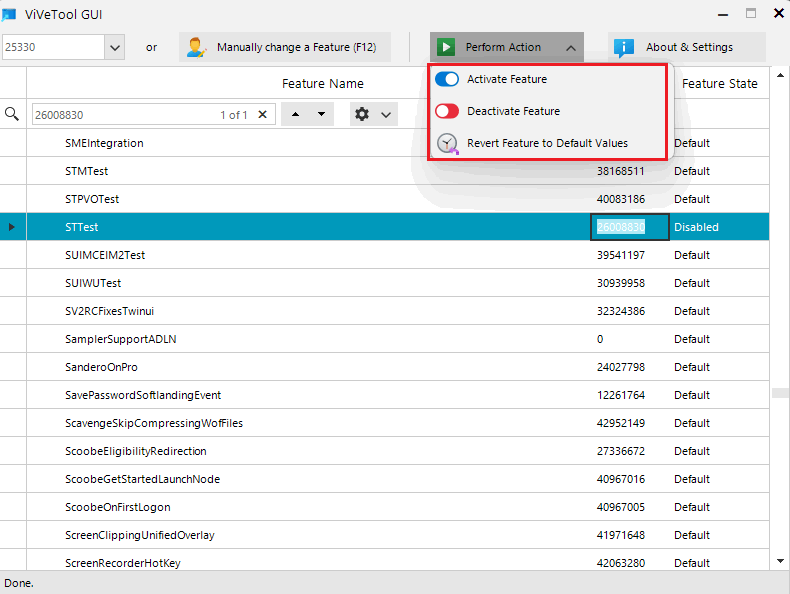Click the scrollbar up arrow

pyautogui.click(x=780, y=76)
